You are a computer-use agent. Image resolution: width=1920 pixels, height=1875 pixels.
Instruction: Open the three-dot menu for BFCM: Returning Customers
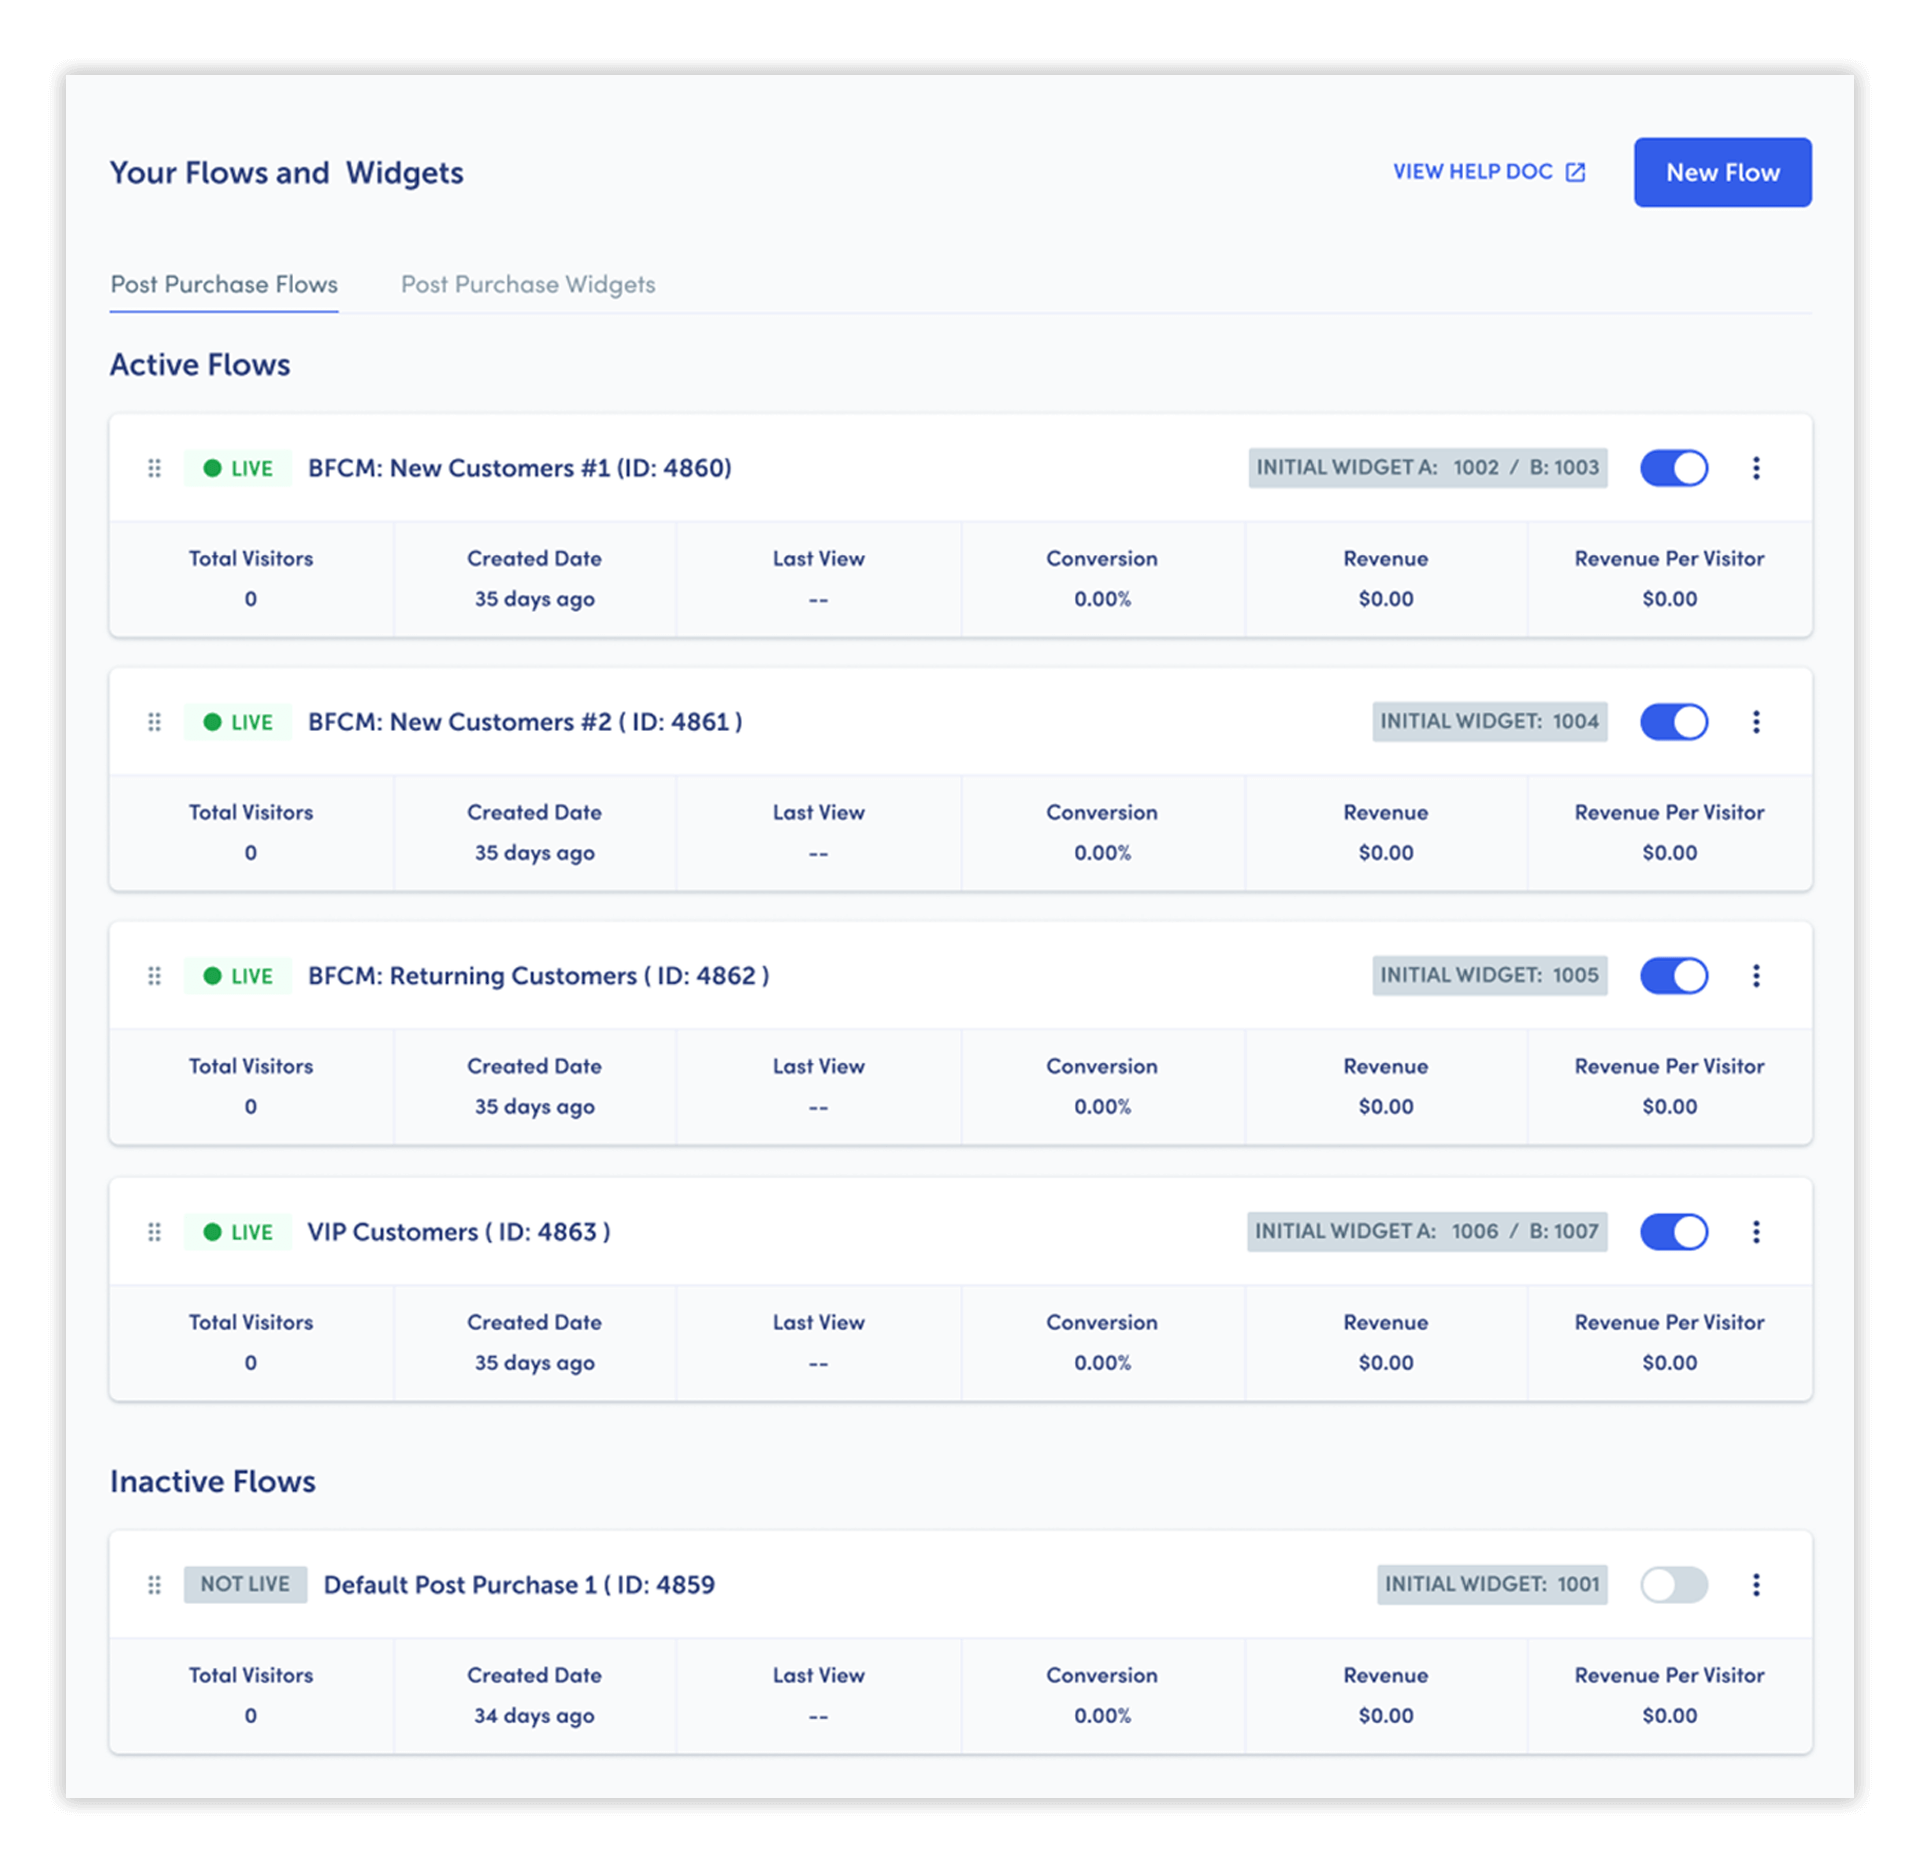[1756, 976]
